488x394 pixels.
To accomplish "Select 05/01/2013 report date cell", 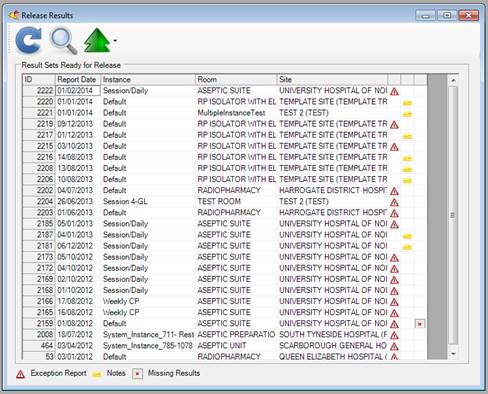I will (78, 223).
